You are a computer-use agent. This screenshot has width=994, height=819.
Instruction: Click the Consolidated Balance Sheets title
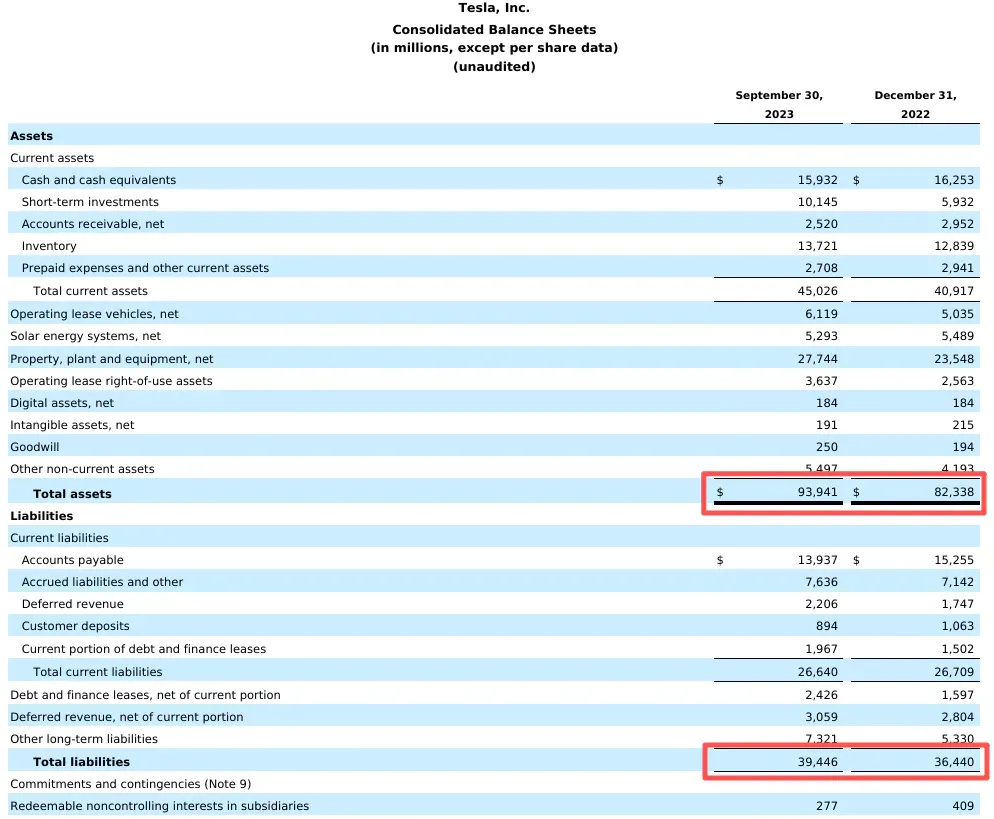coord(494,30)
